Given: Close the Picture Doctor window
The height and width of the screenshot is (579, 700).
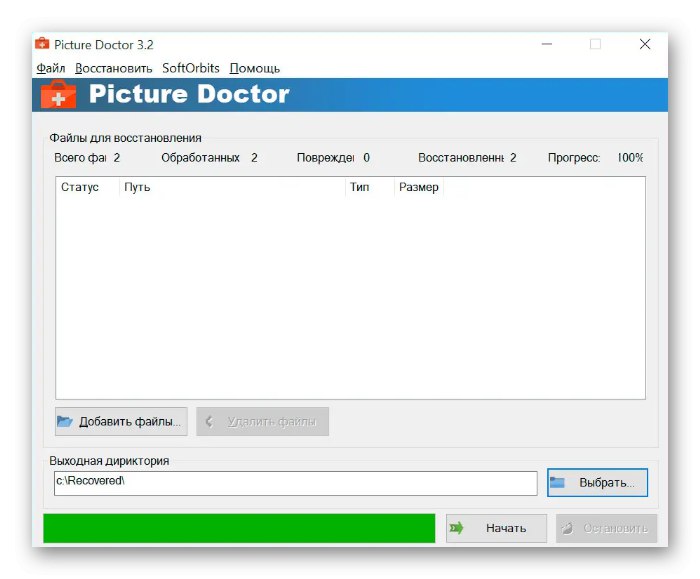Looking at the screenshot, I should click(x=645, y=44).
